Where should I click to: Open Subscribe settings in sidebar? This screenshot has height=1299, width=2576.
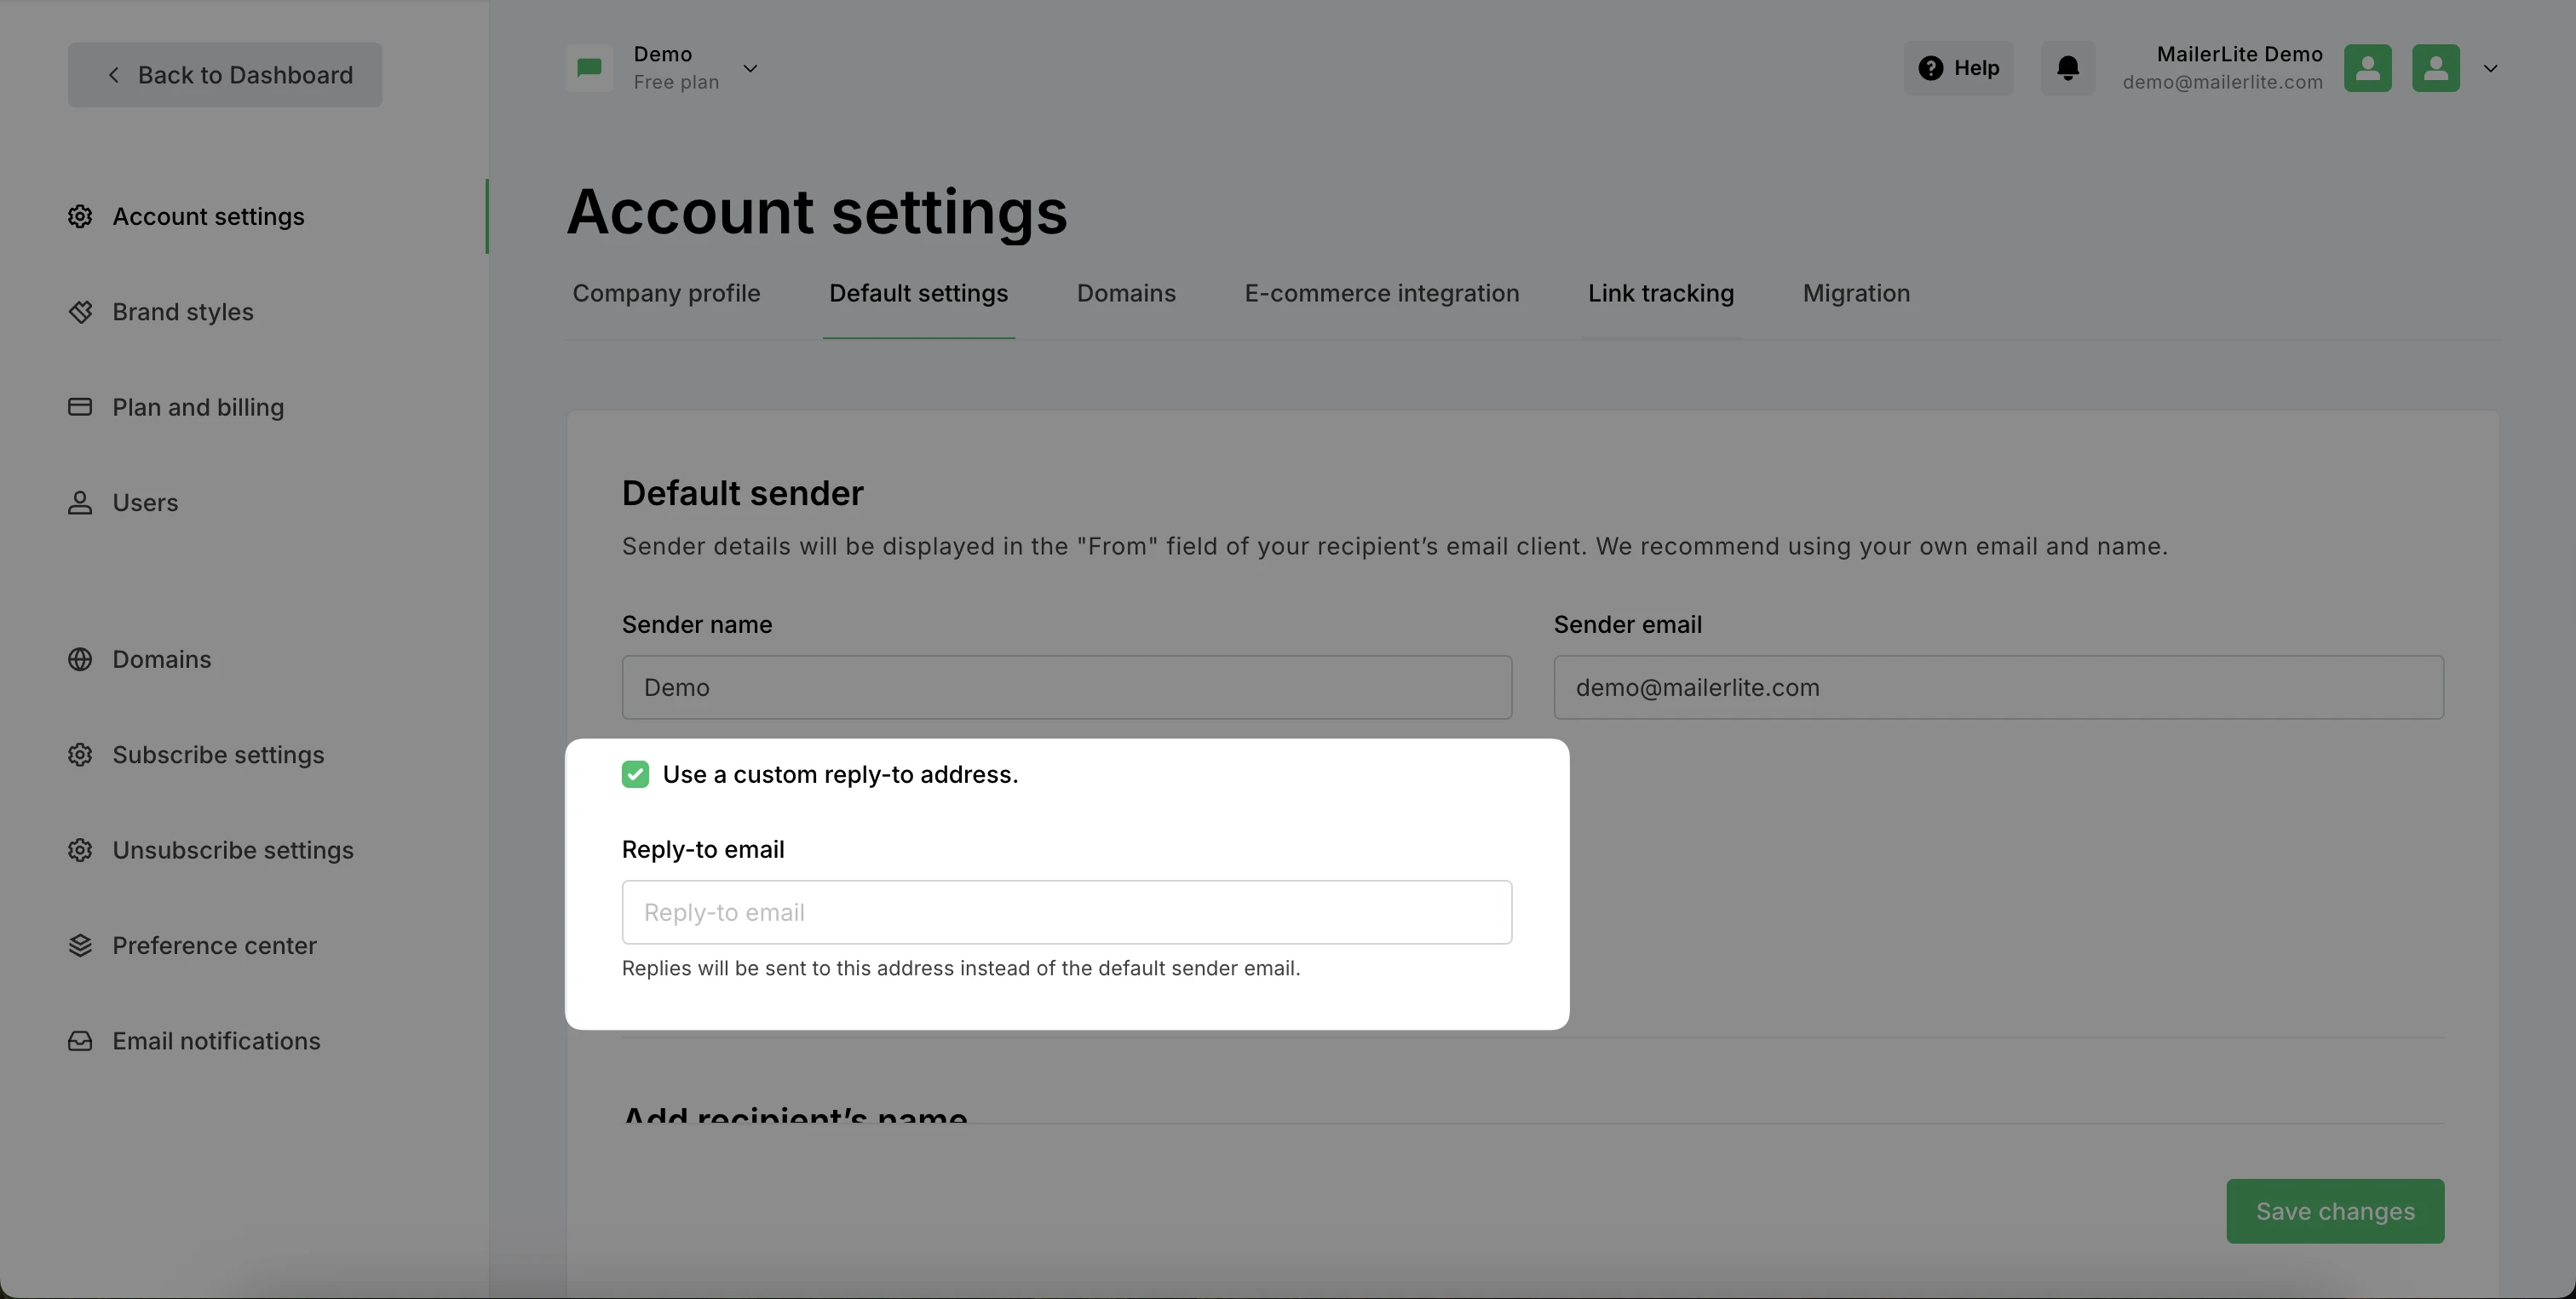coord(218,755)
